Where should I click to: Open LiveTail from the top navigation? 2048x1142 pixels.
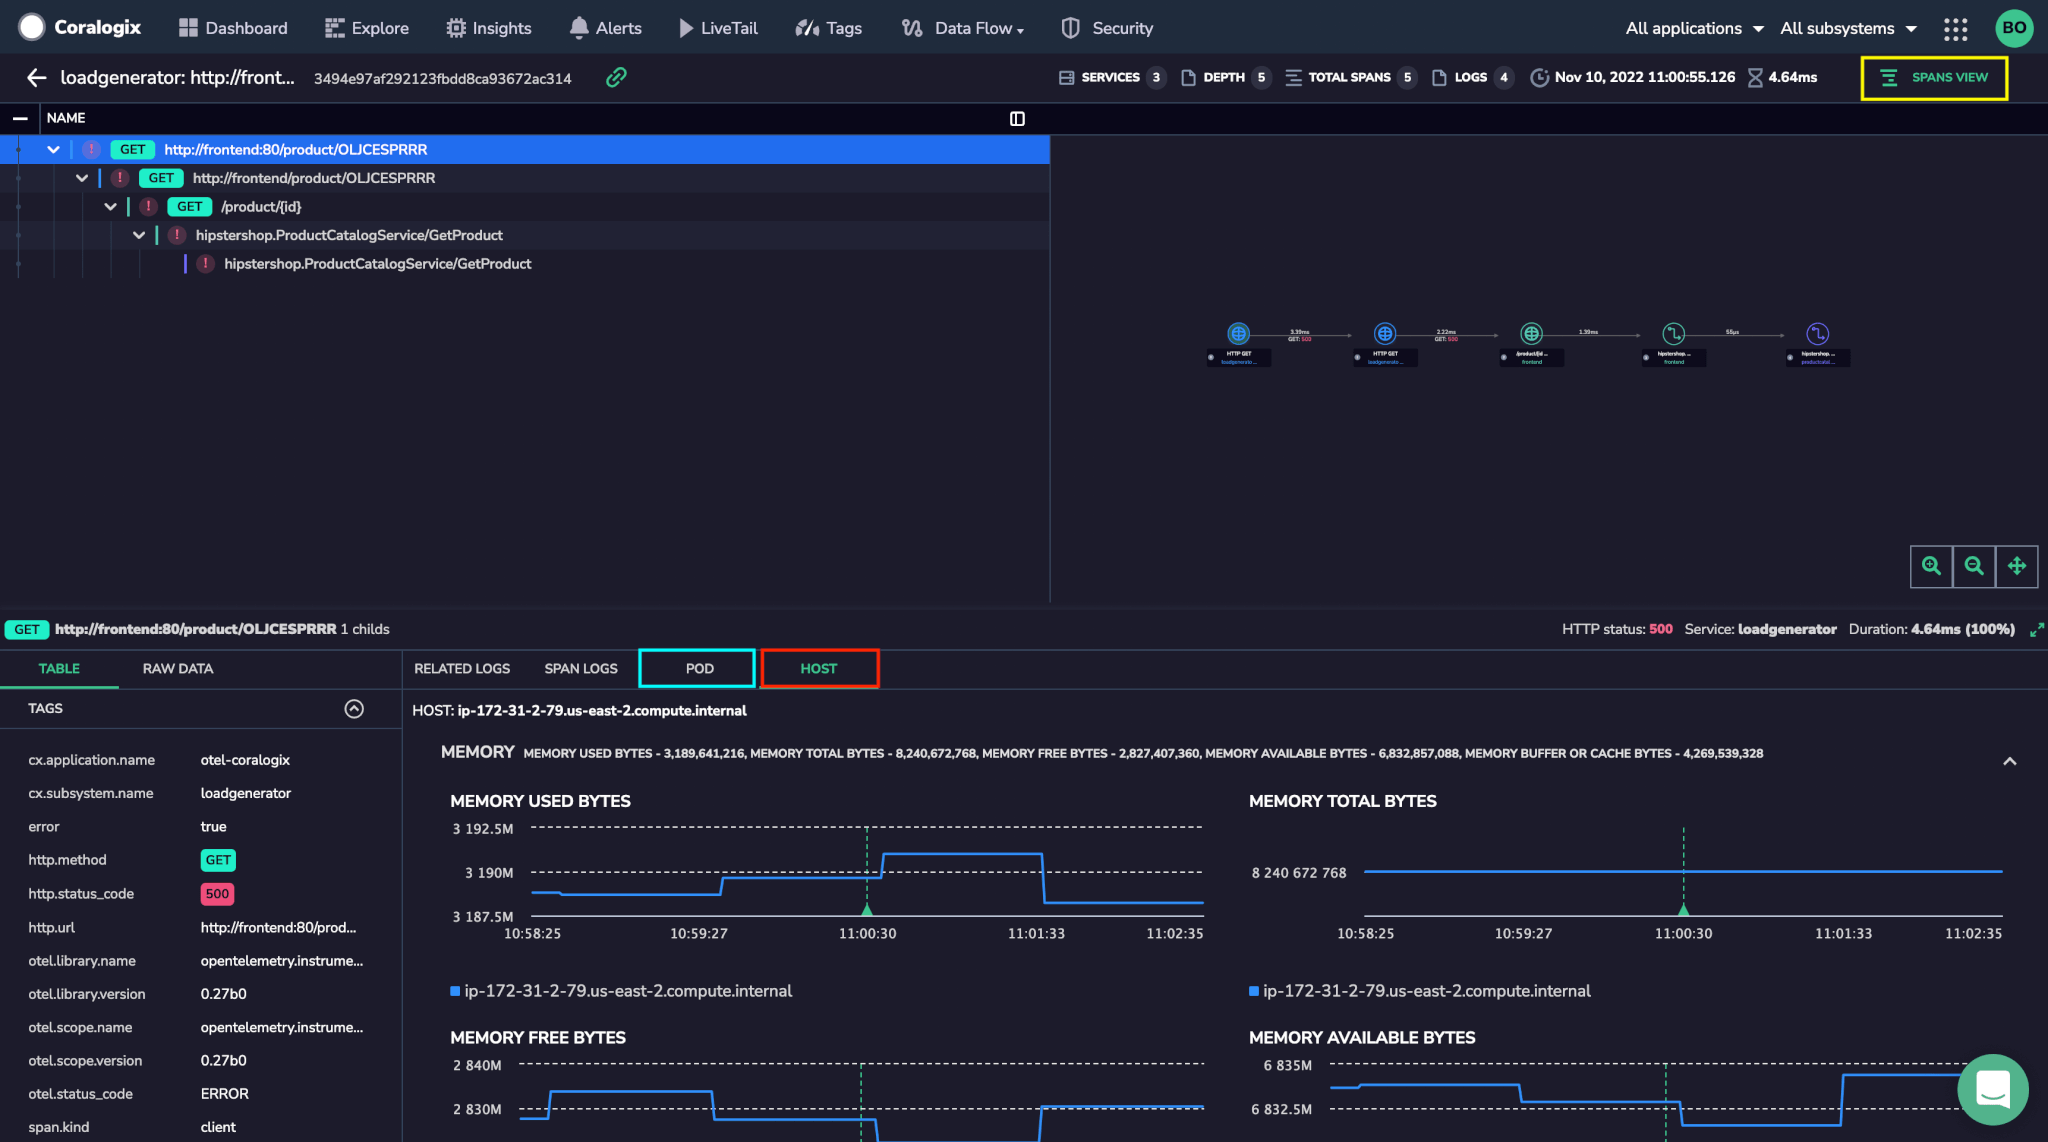(718, 28)
